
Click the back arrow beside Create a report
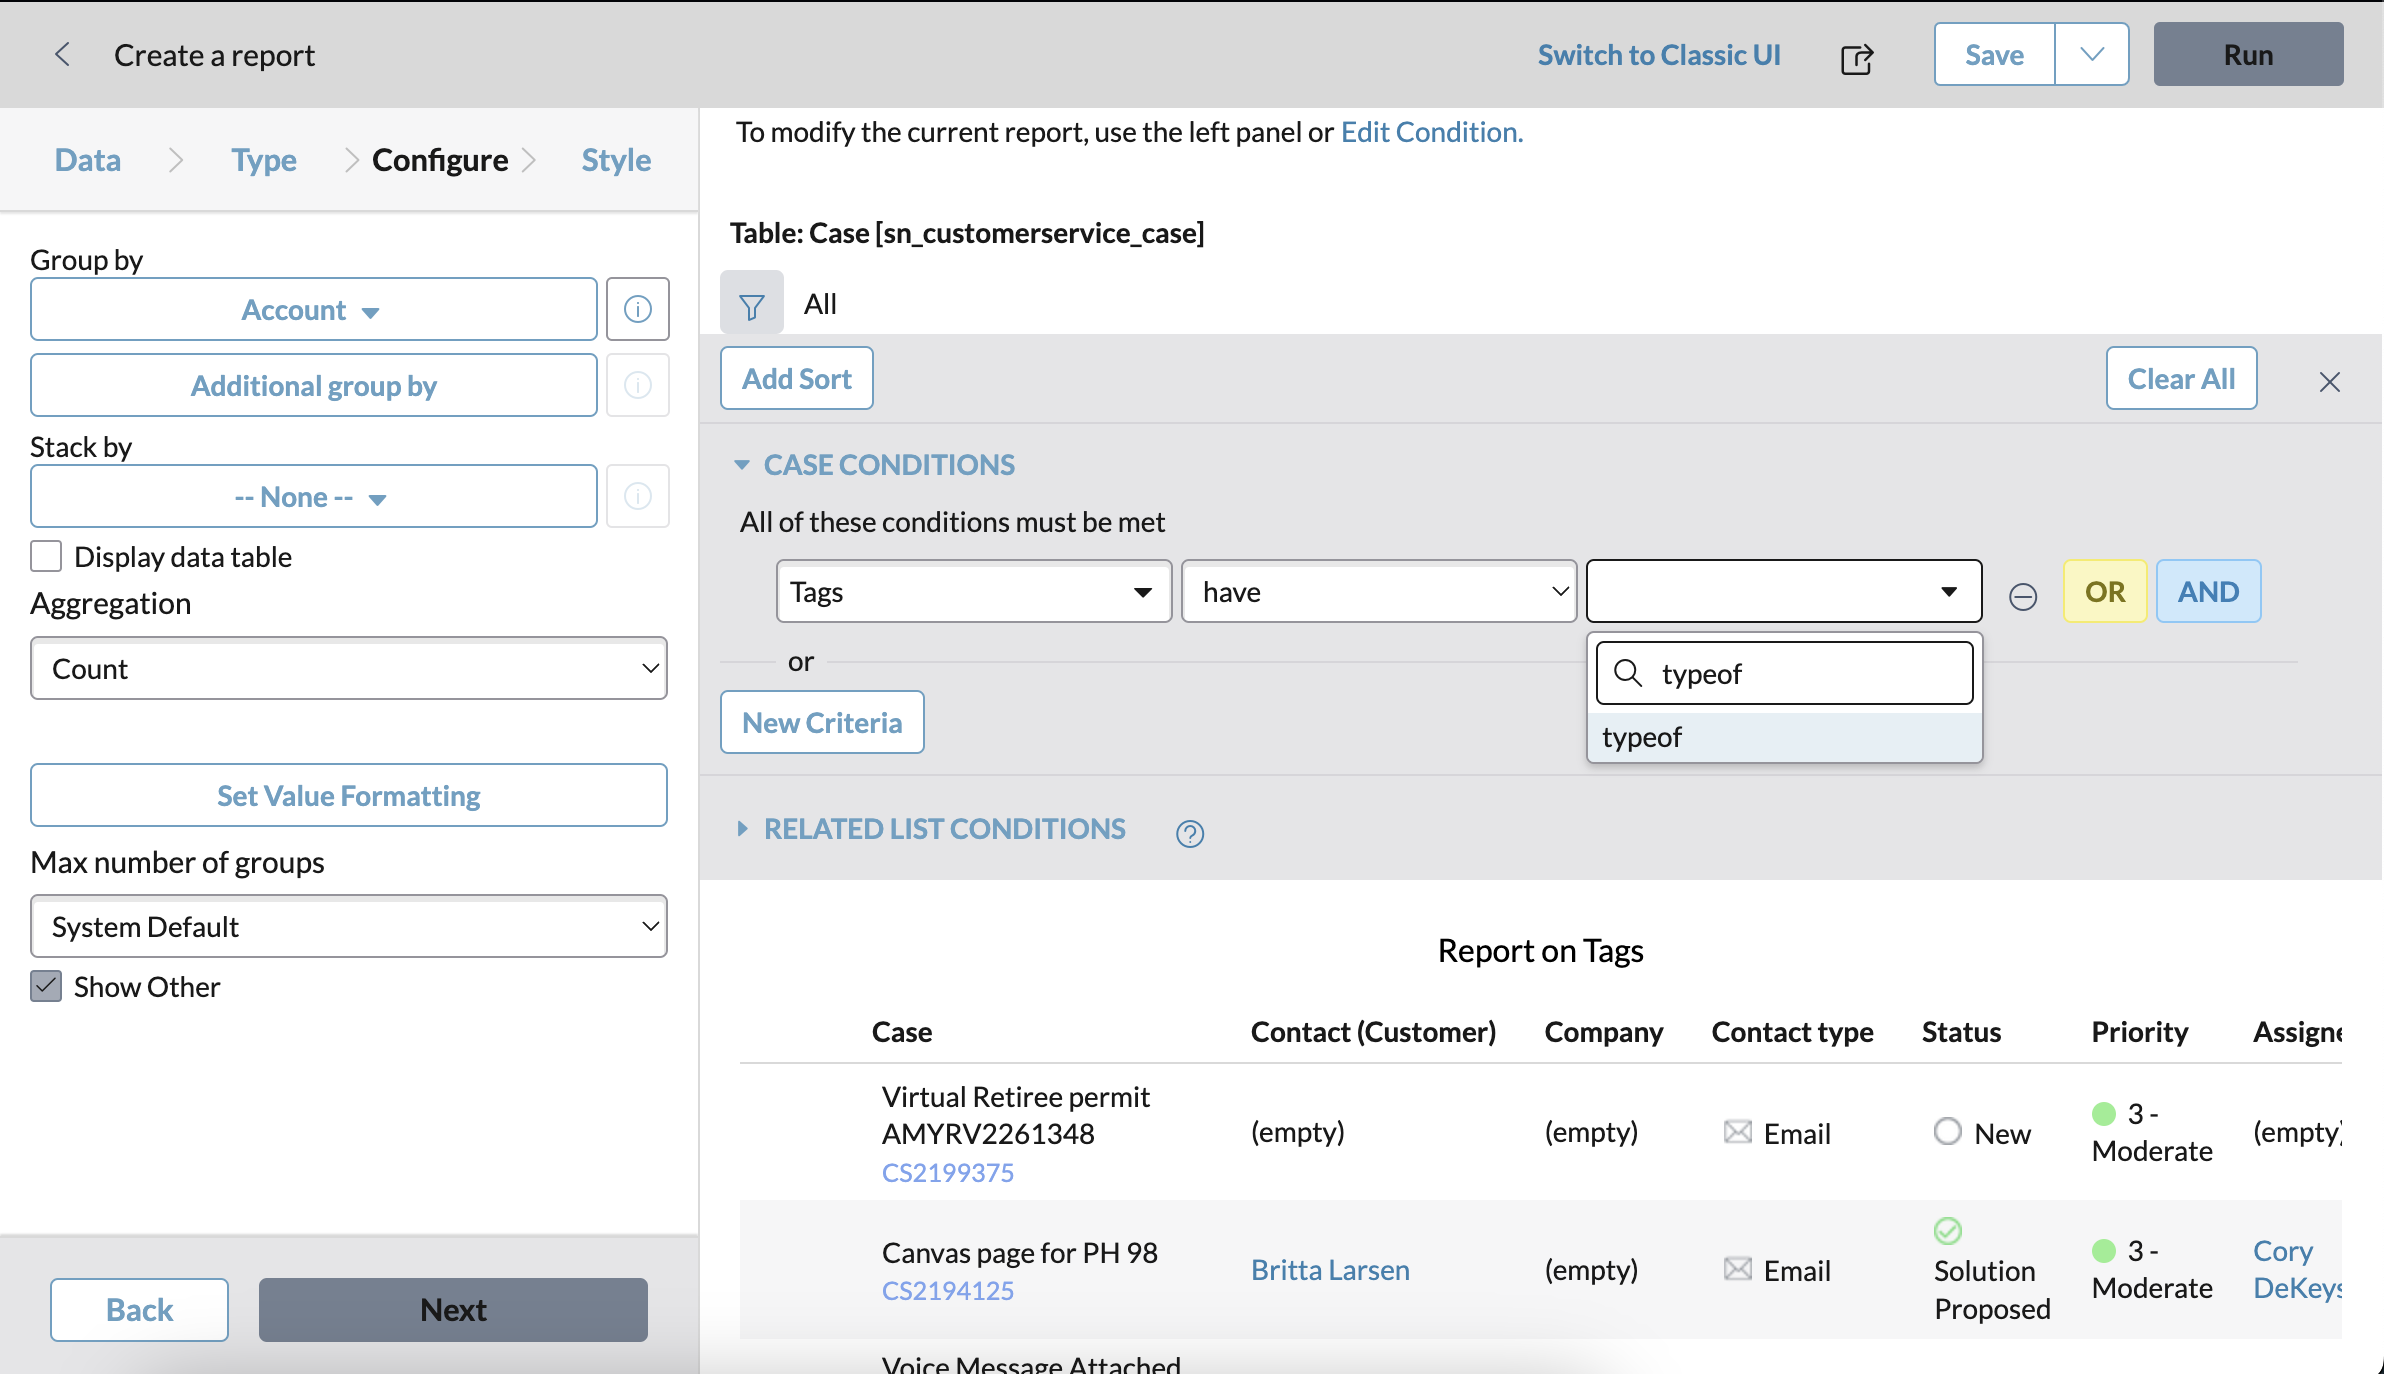62,55
